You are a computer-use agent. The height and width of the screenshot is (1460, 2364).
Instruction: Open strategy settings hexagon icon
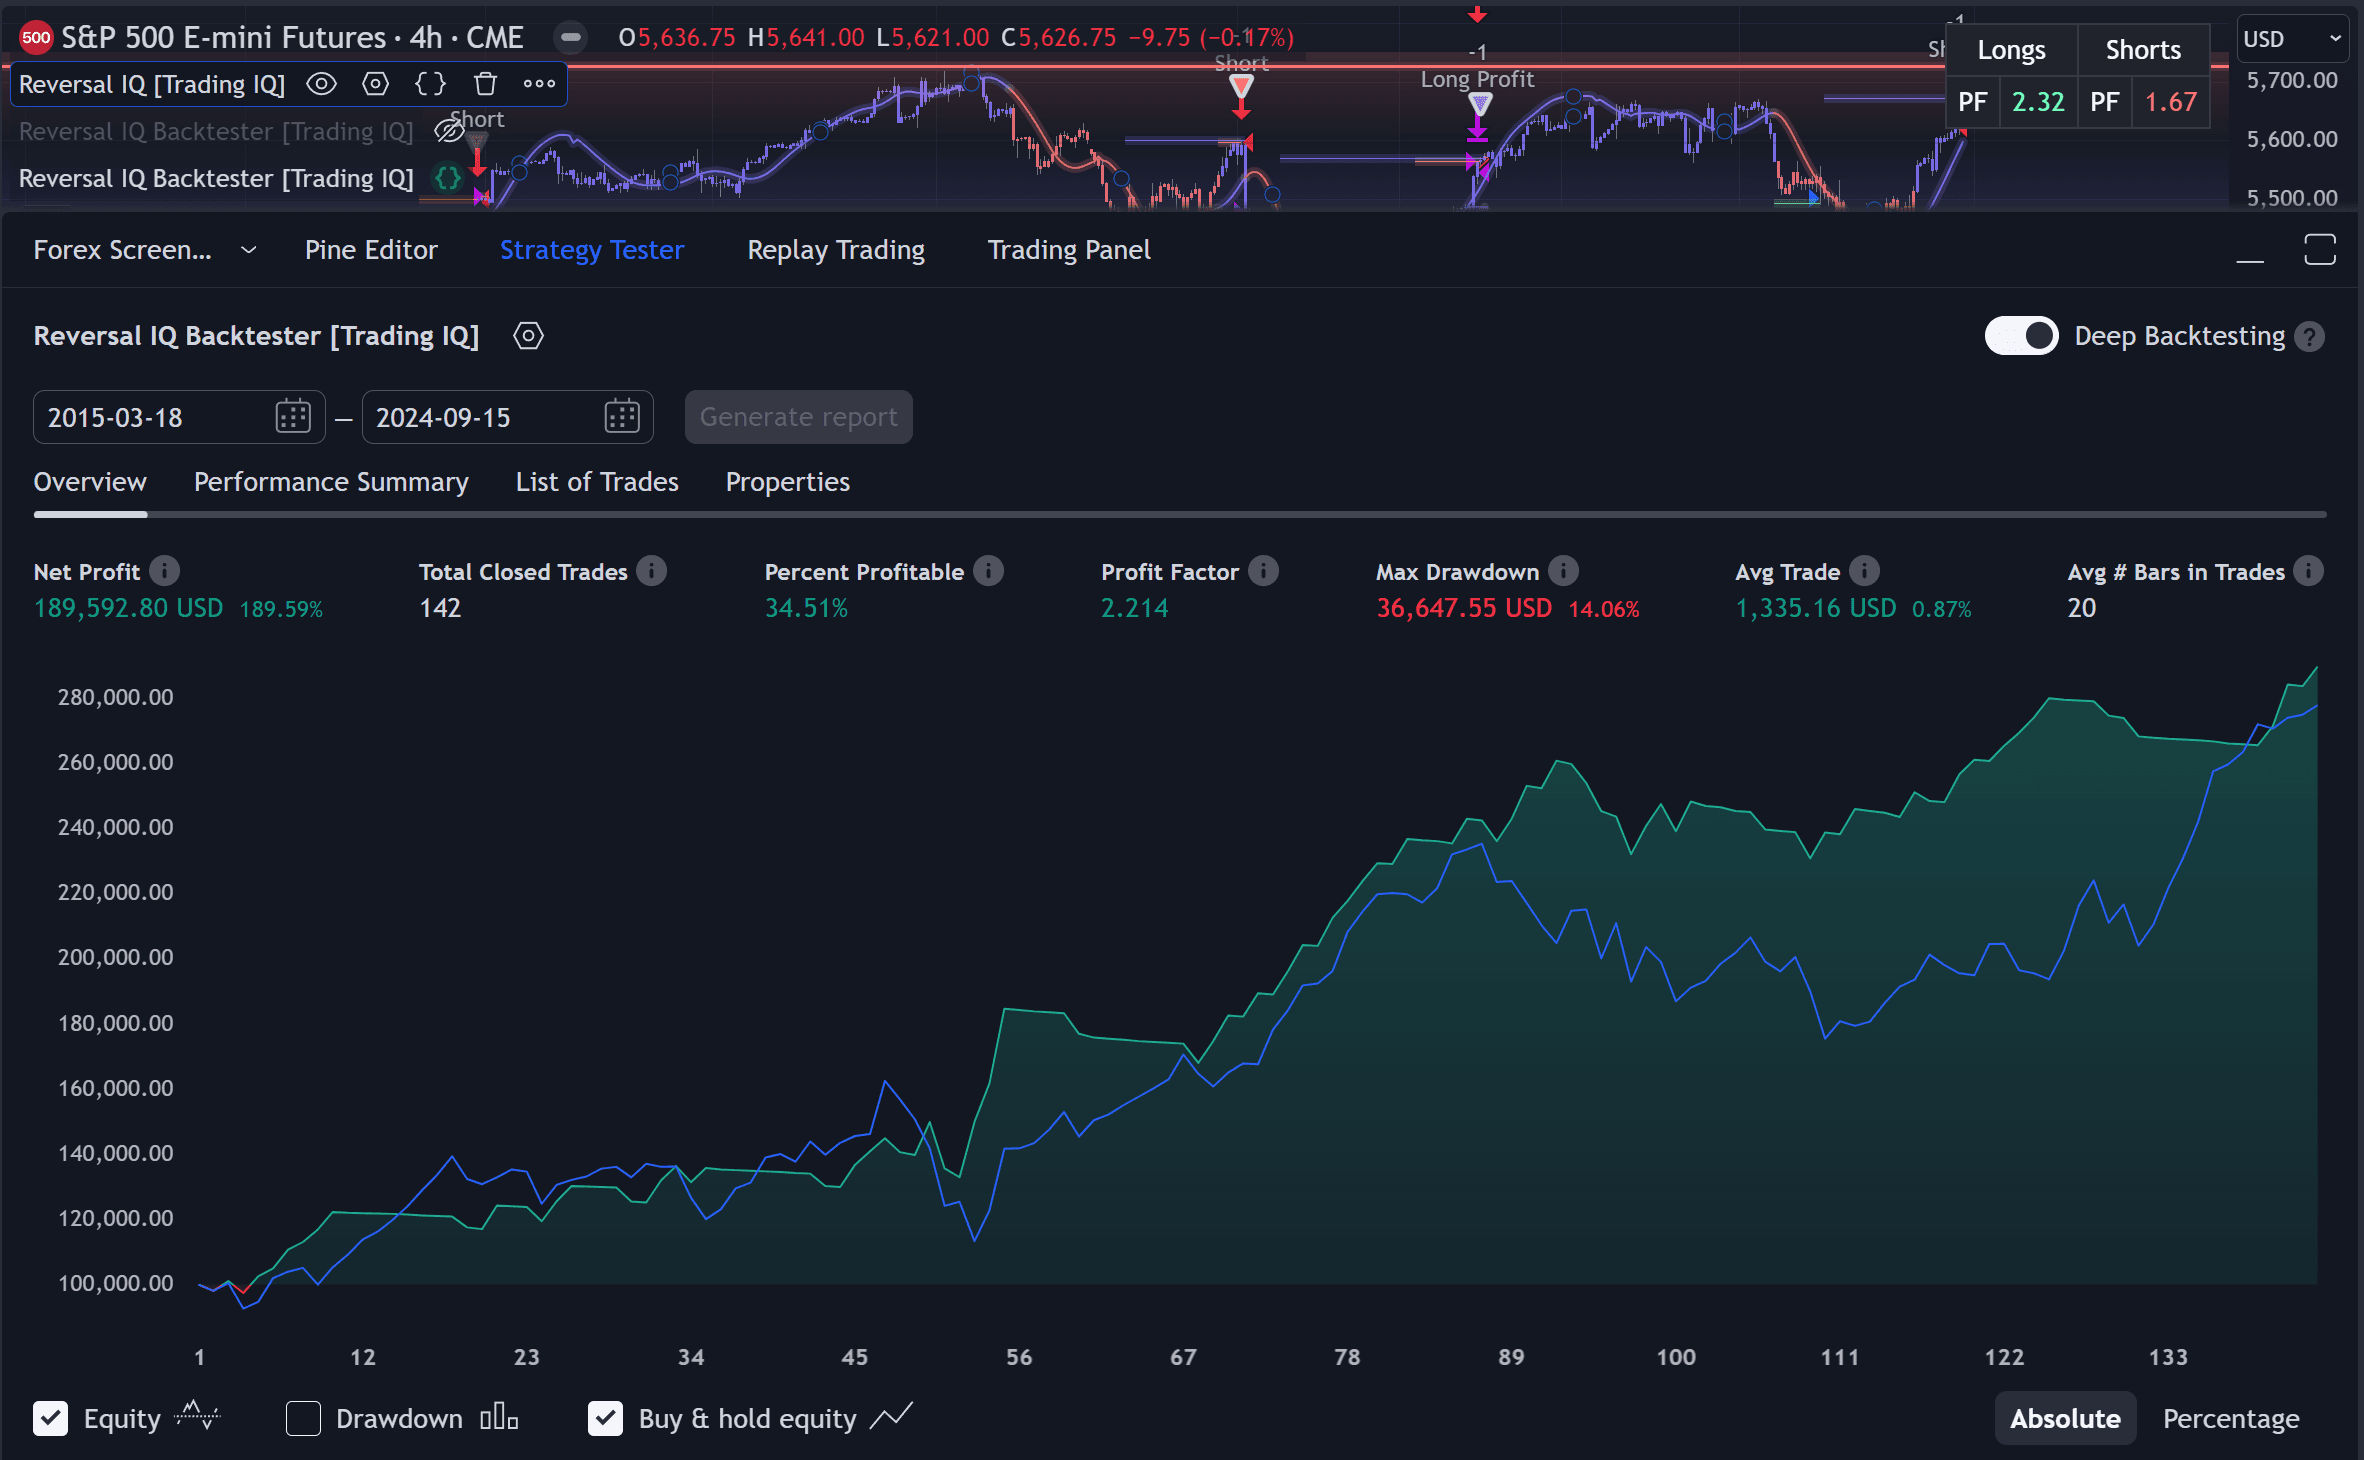pyautogui.click(x=528, y=336)
